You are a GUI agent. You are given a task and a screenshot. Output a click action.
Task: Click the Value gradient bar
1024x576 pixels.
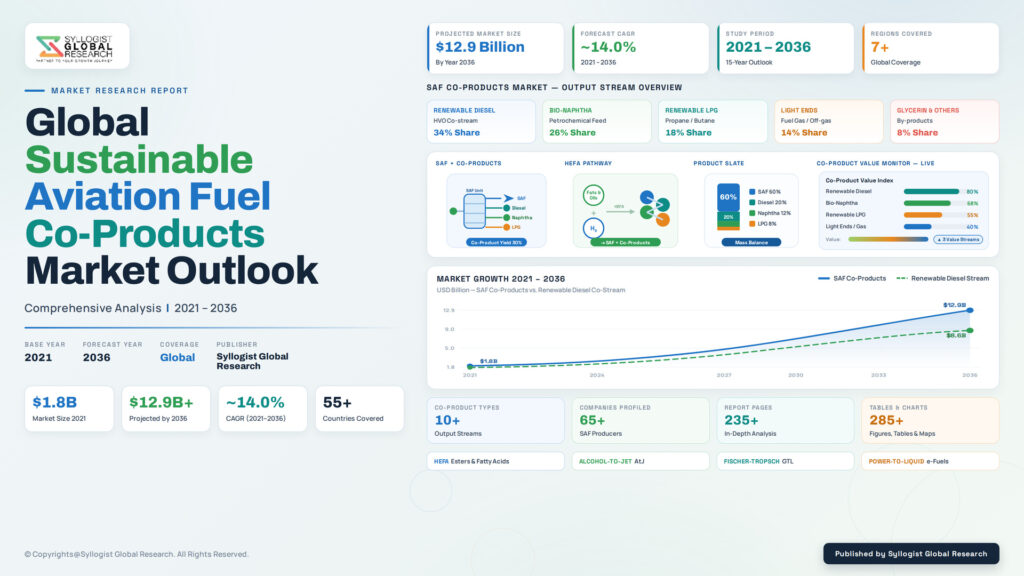pyautogui.click(x=888, y=239)
